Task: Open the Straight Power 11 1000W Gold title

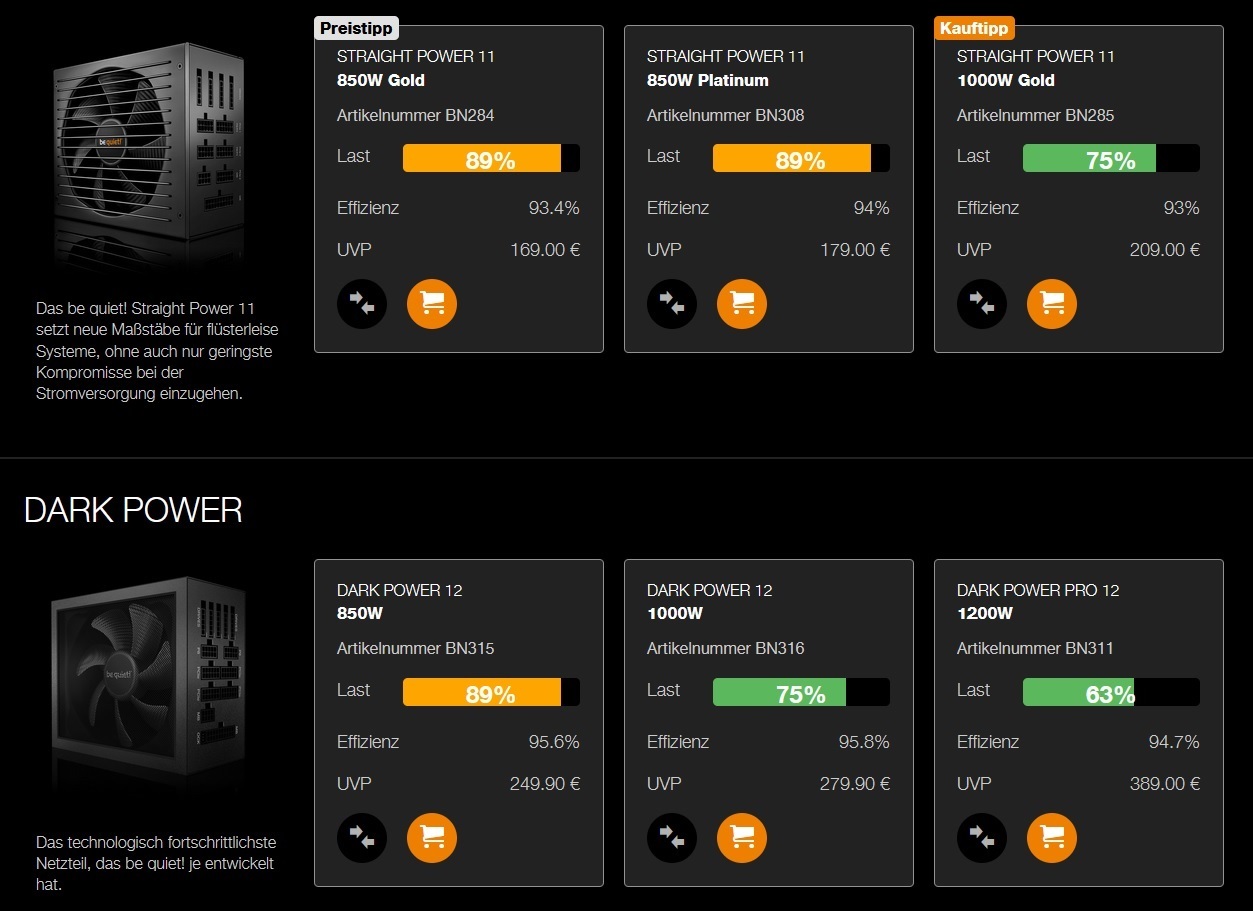Action: click(1036, 68)
